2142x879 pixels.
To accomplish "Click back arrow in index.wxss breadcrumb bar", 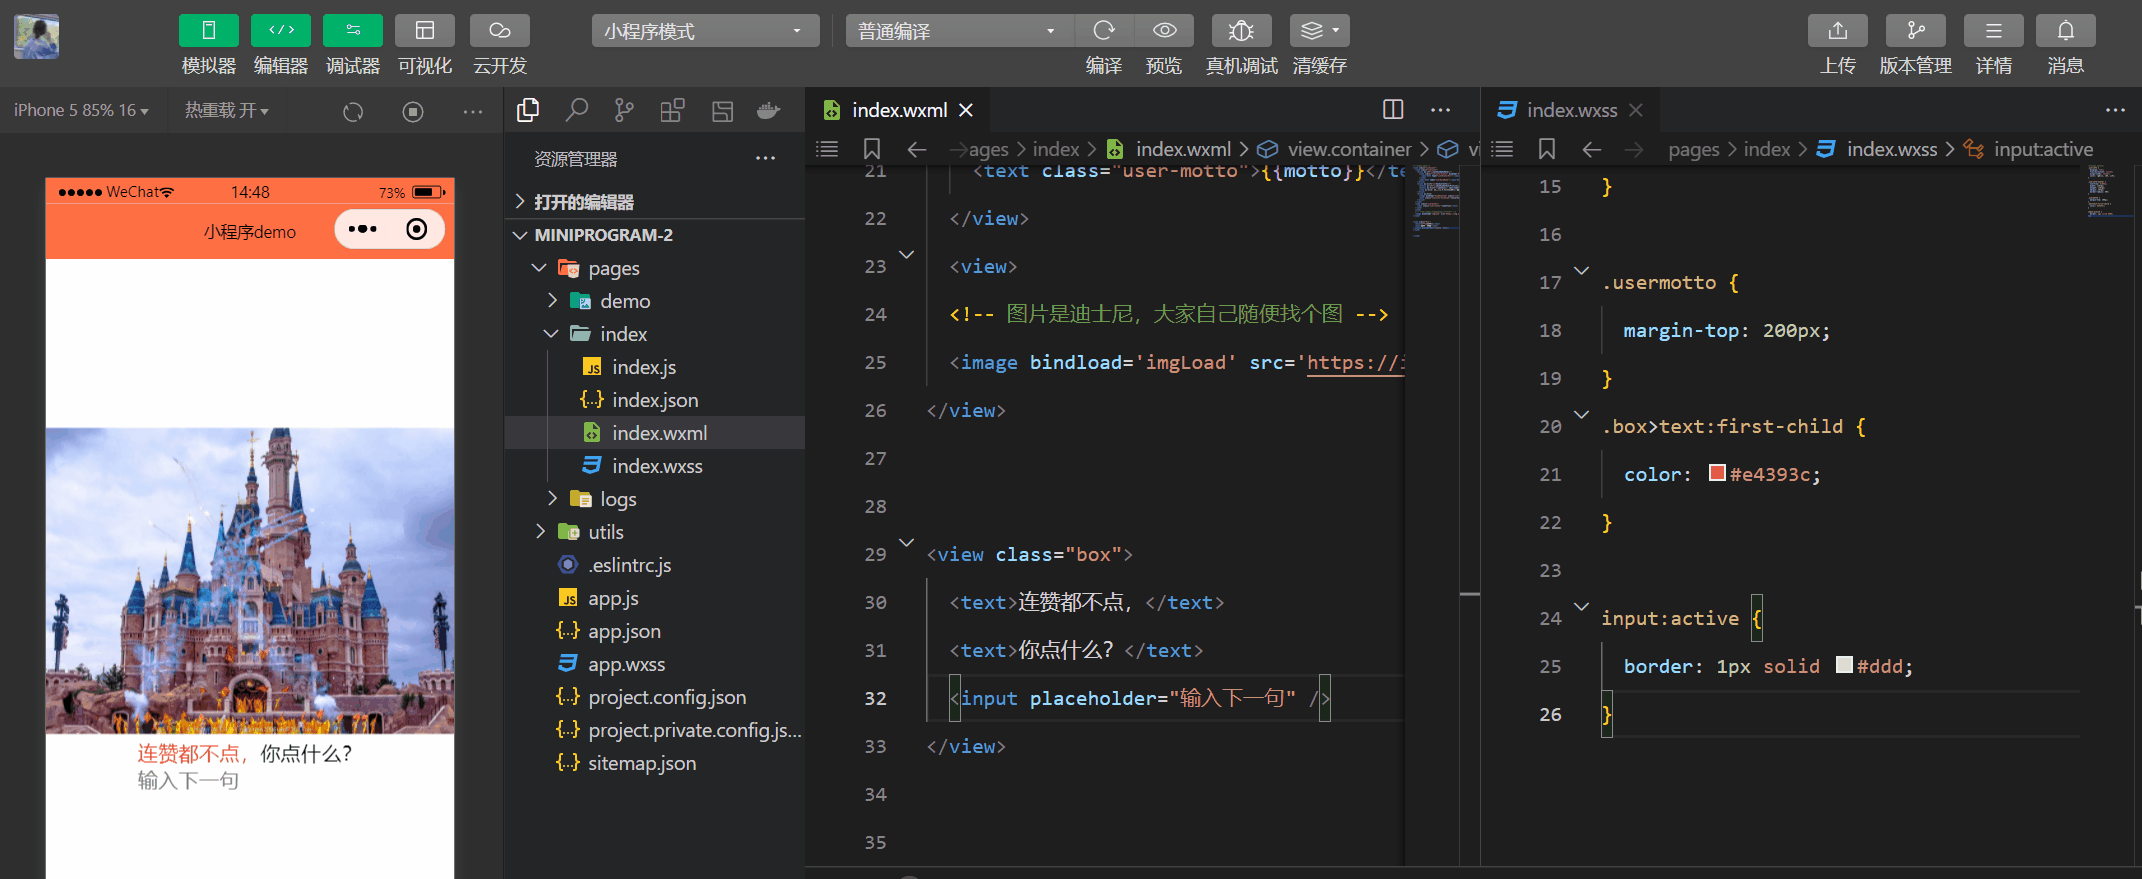I will click(x=1592, y=149).
